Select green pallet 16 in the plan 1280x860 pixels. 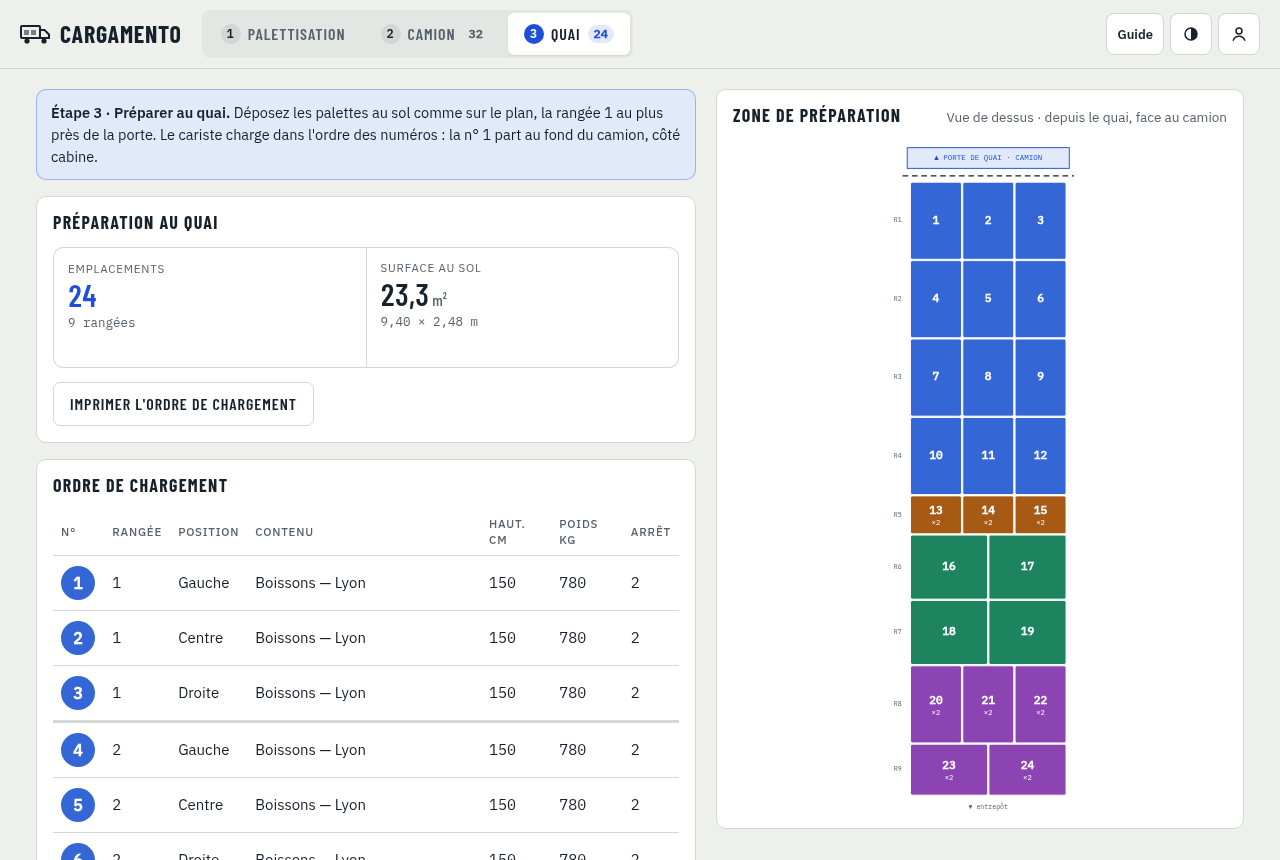tap(949, 567)
